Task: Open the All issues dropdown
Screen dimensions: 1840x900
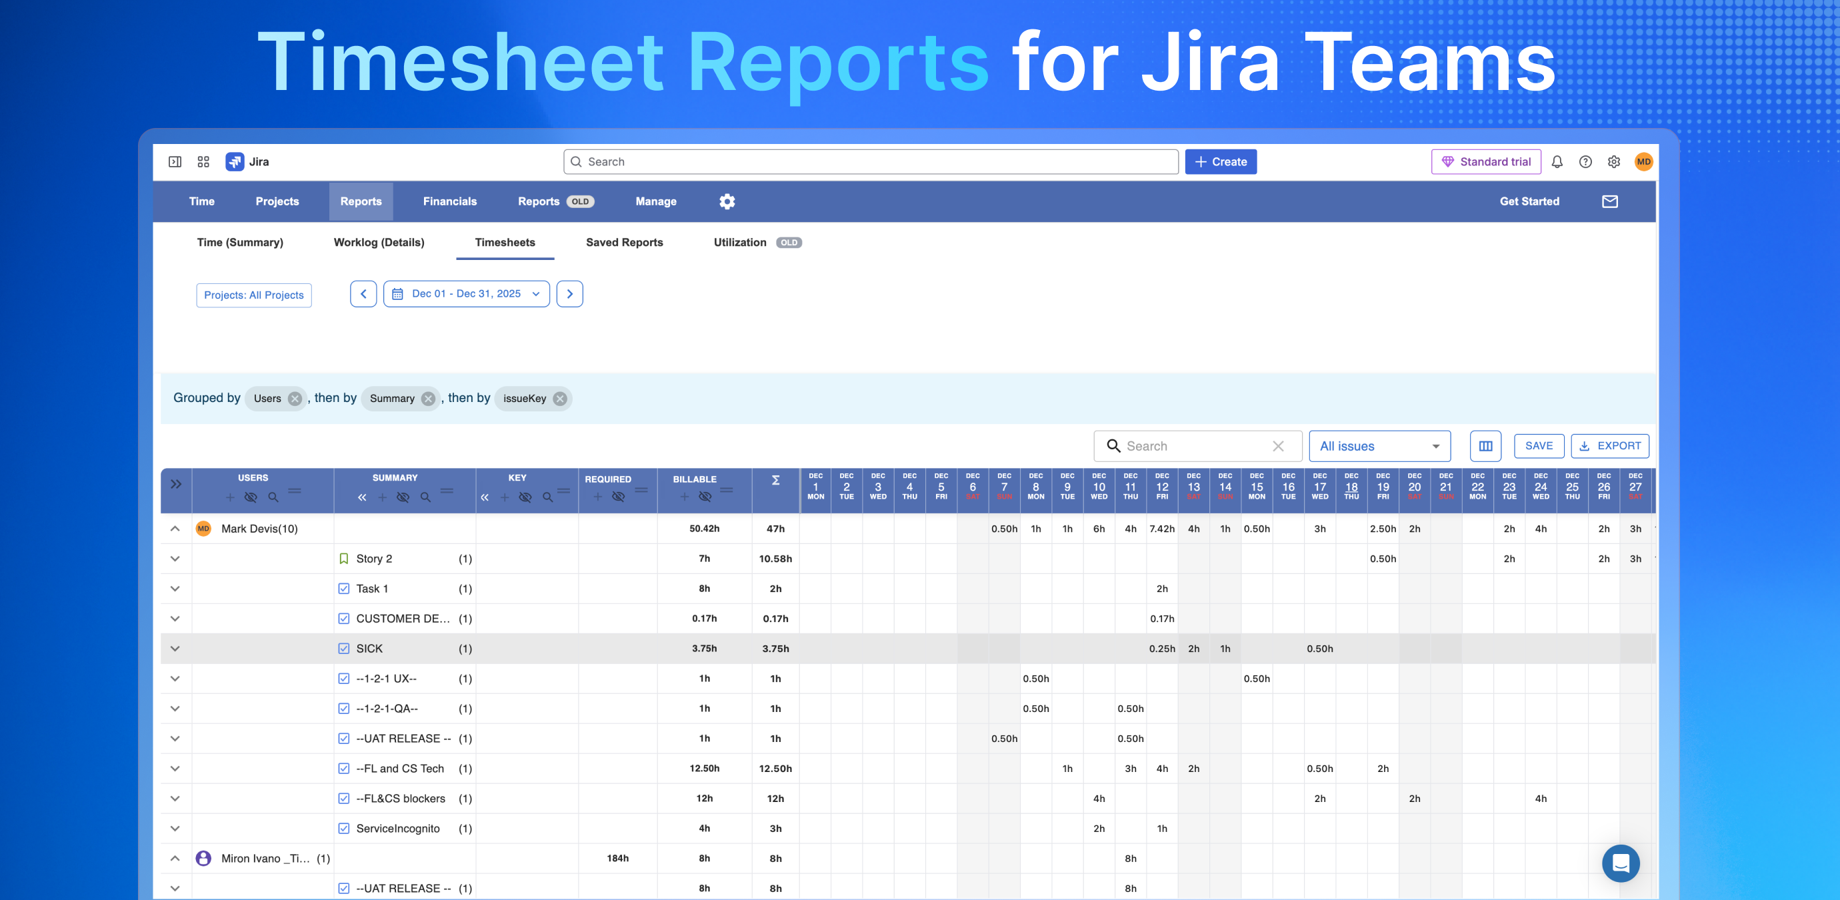Action: click(1379, 446)
